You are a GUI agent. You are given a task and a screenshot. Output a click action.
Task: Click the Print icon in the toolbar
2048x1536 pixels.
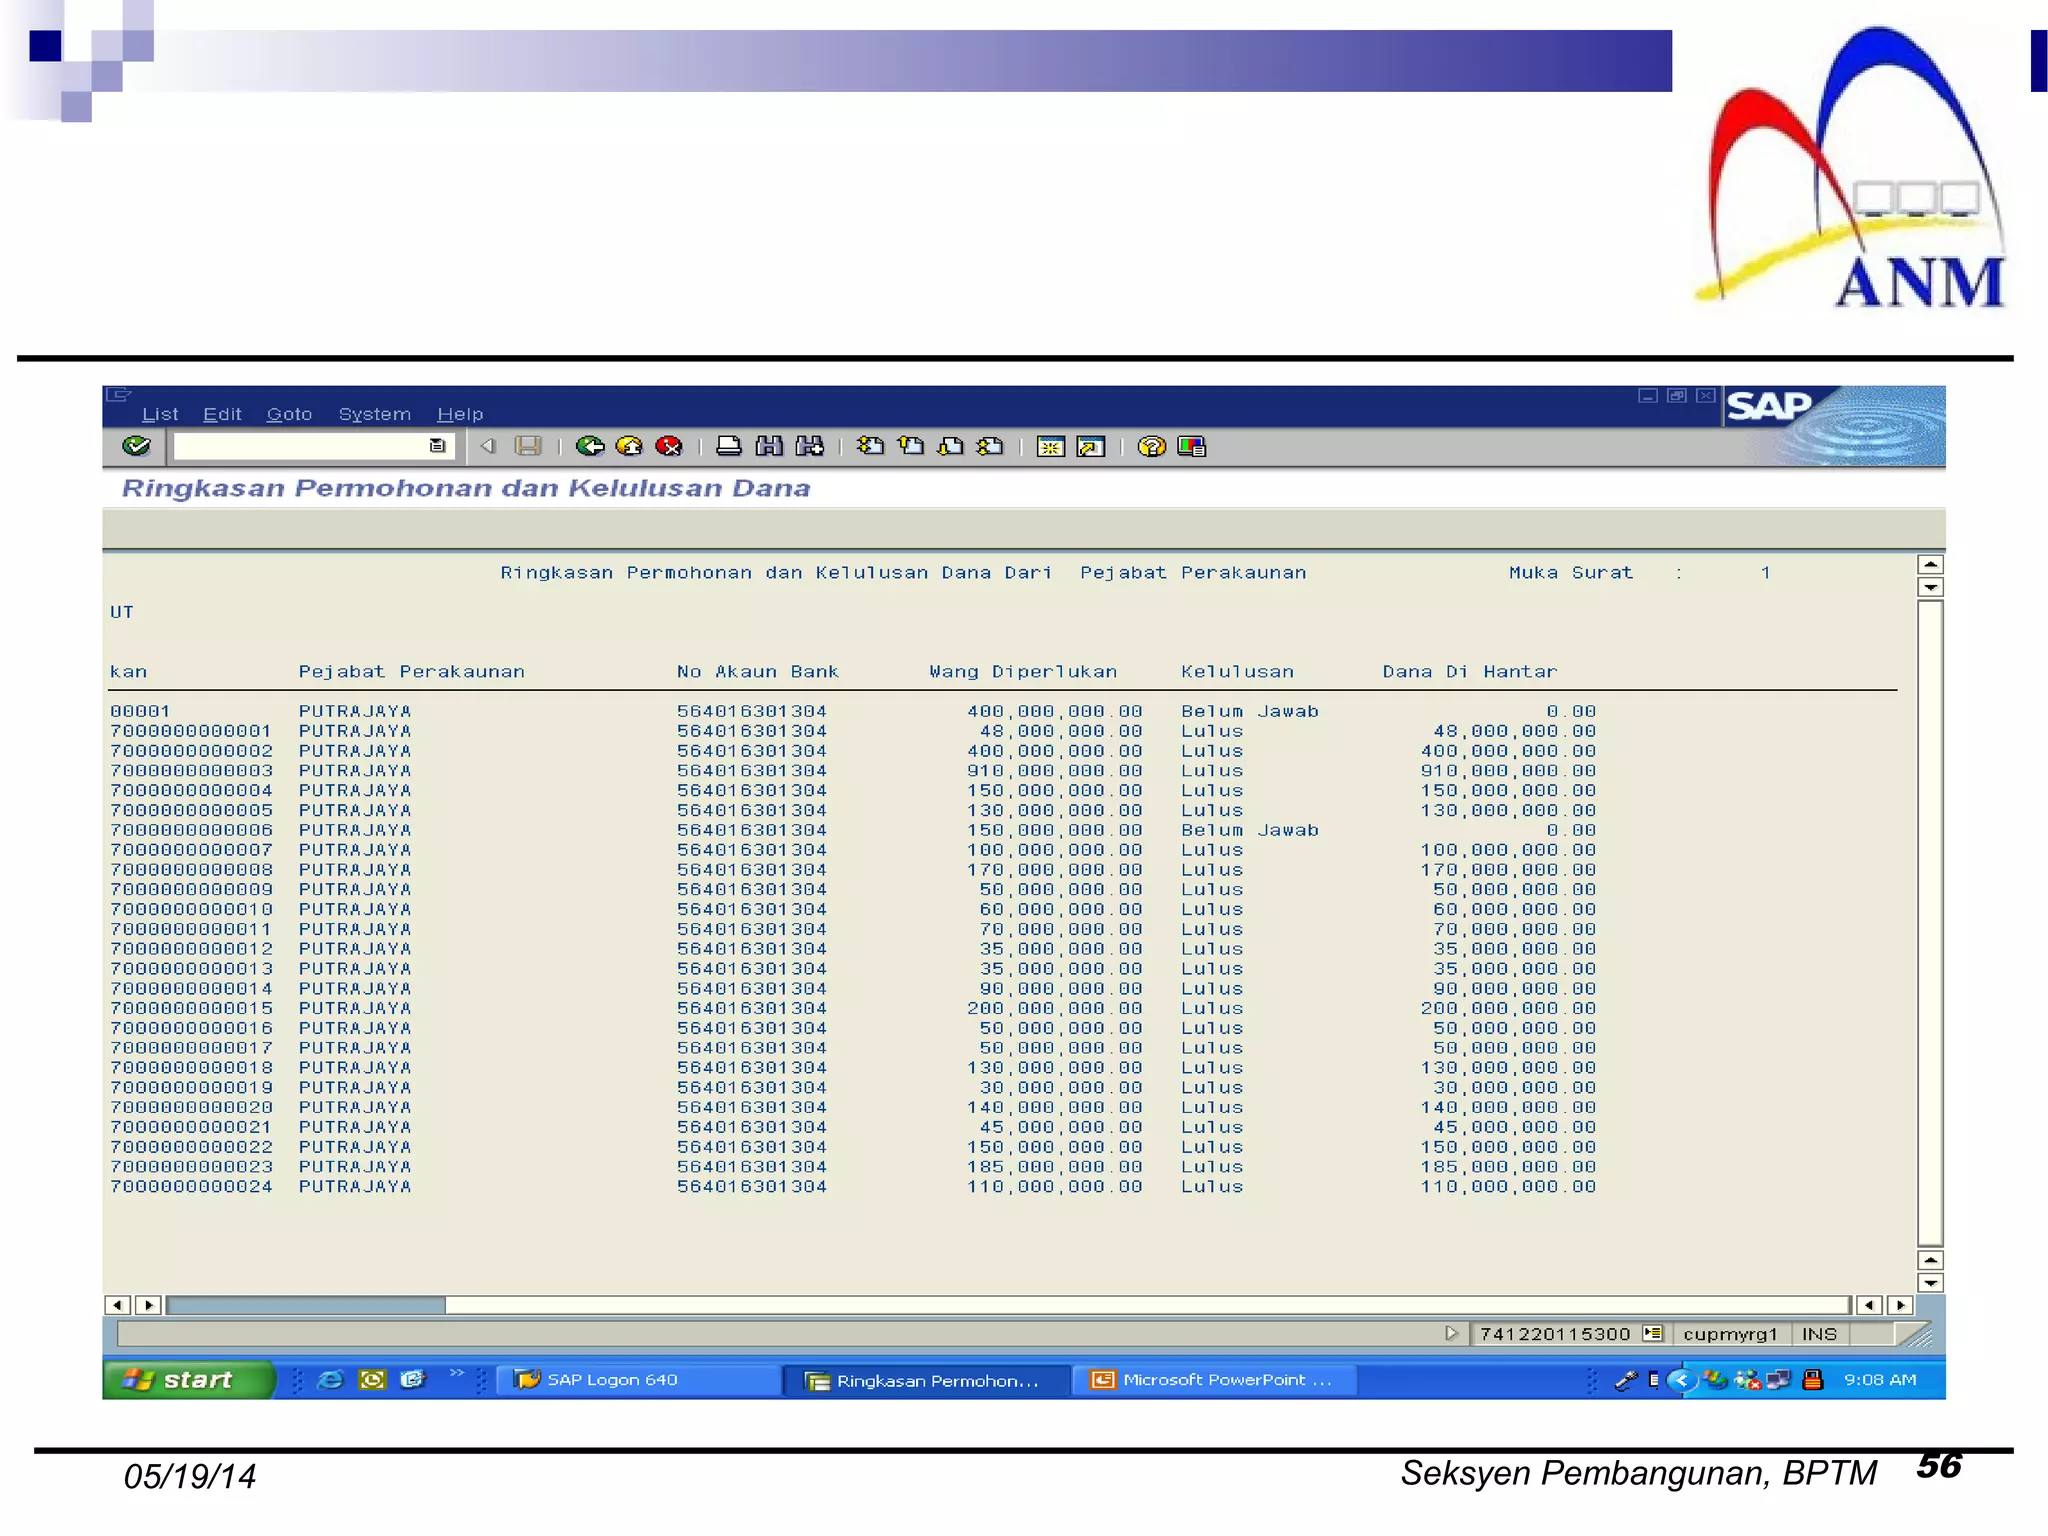click(729, 446)
